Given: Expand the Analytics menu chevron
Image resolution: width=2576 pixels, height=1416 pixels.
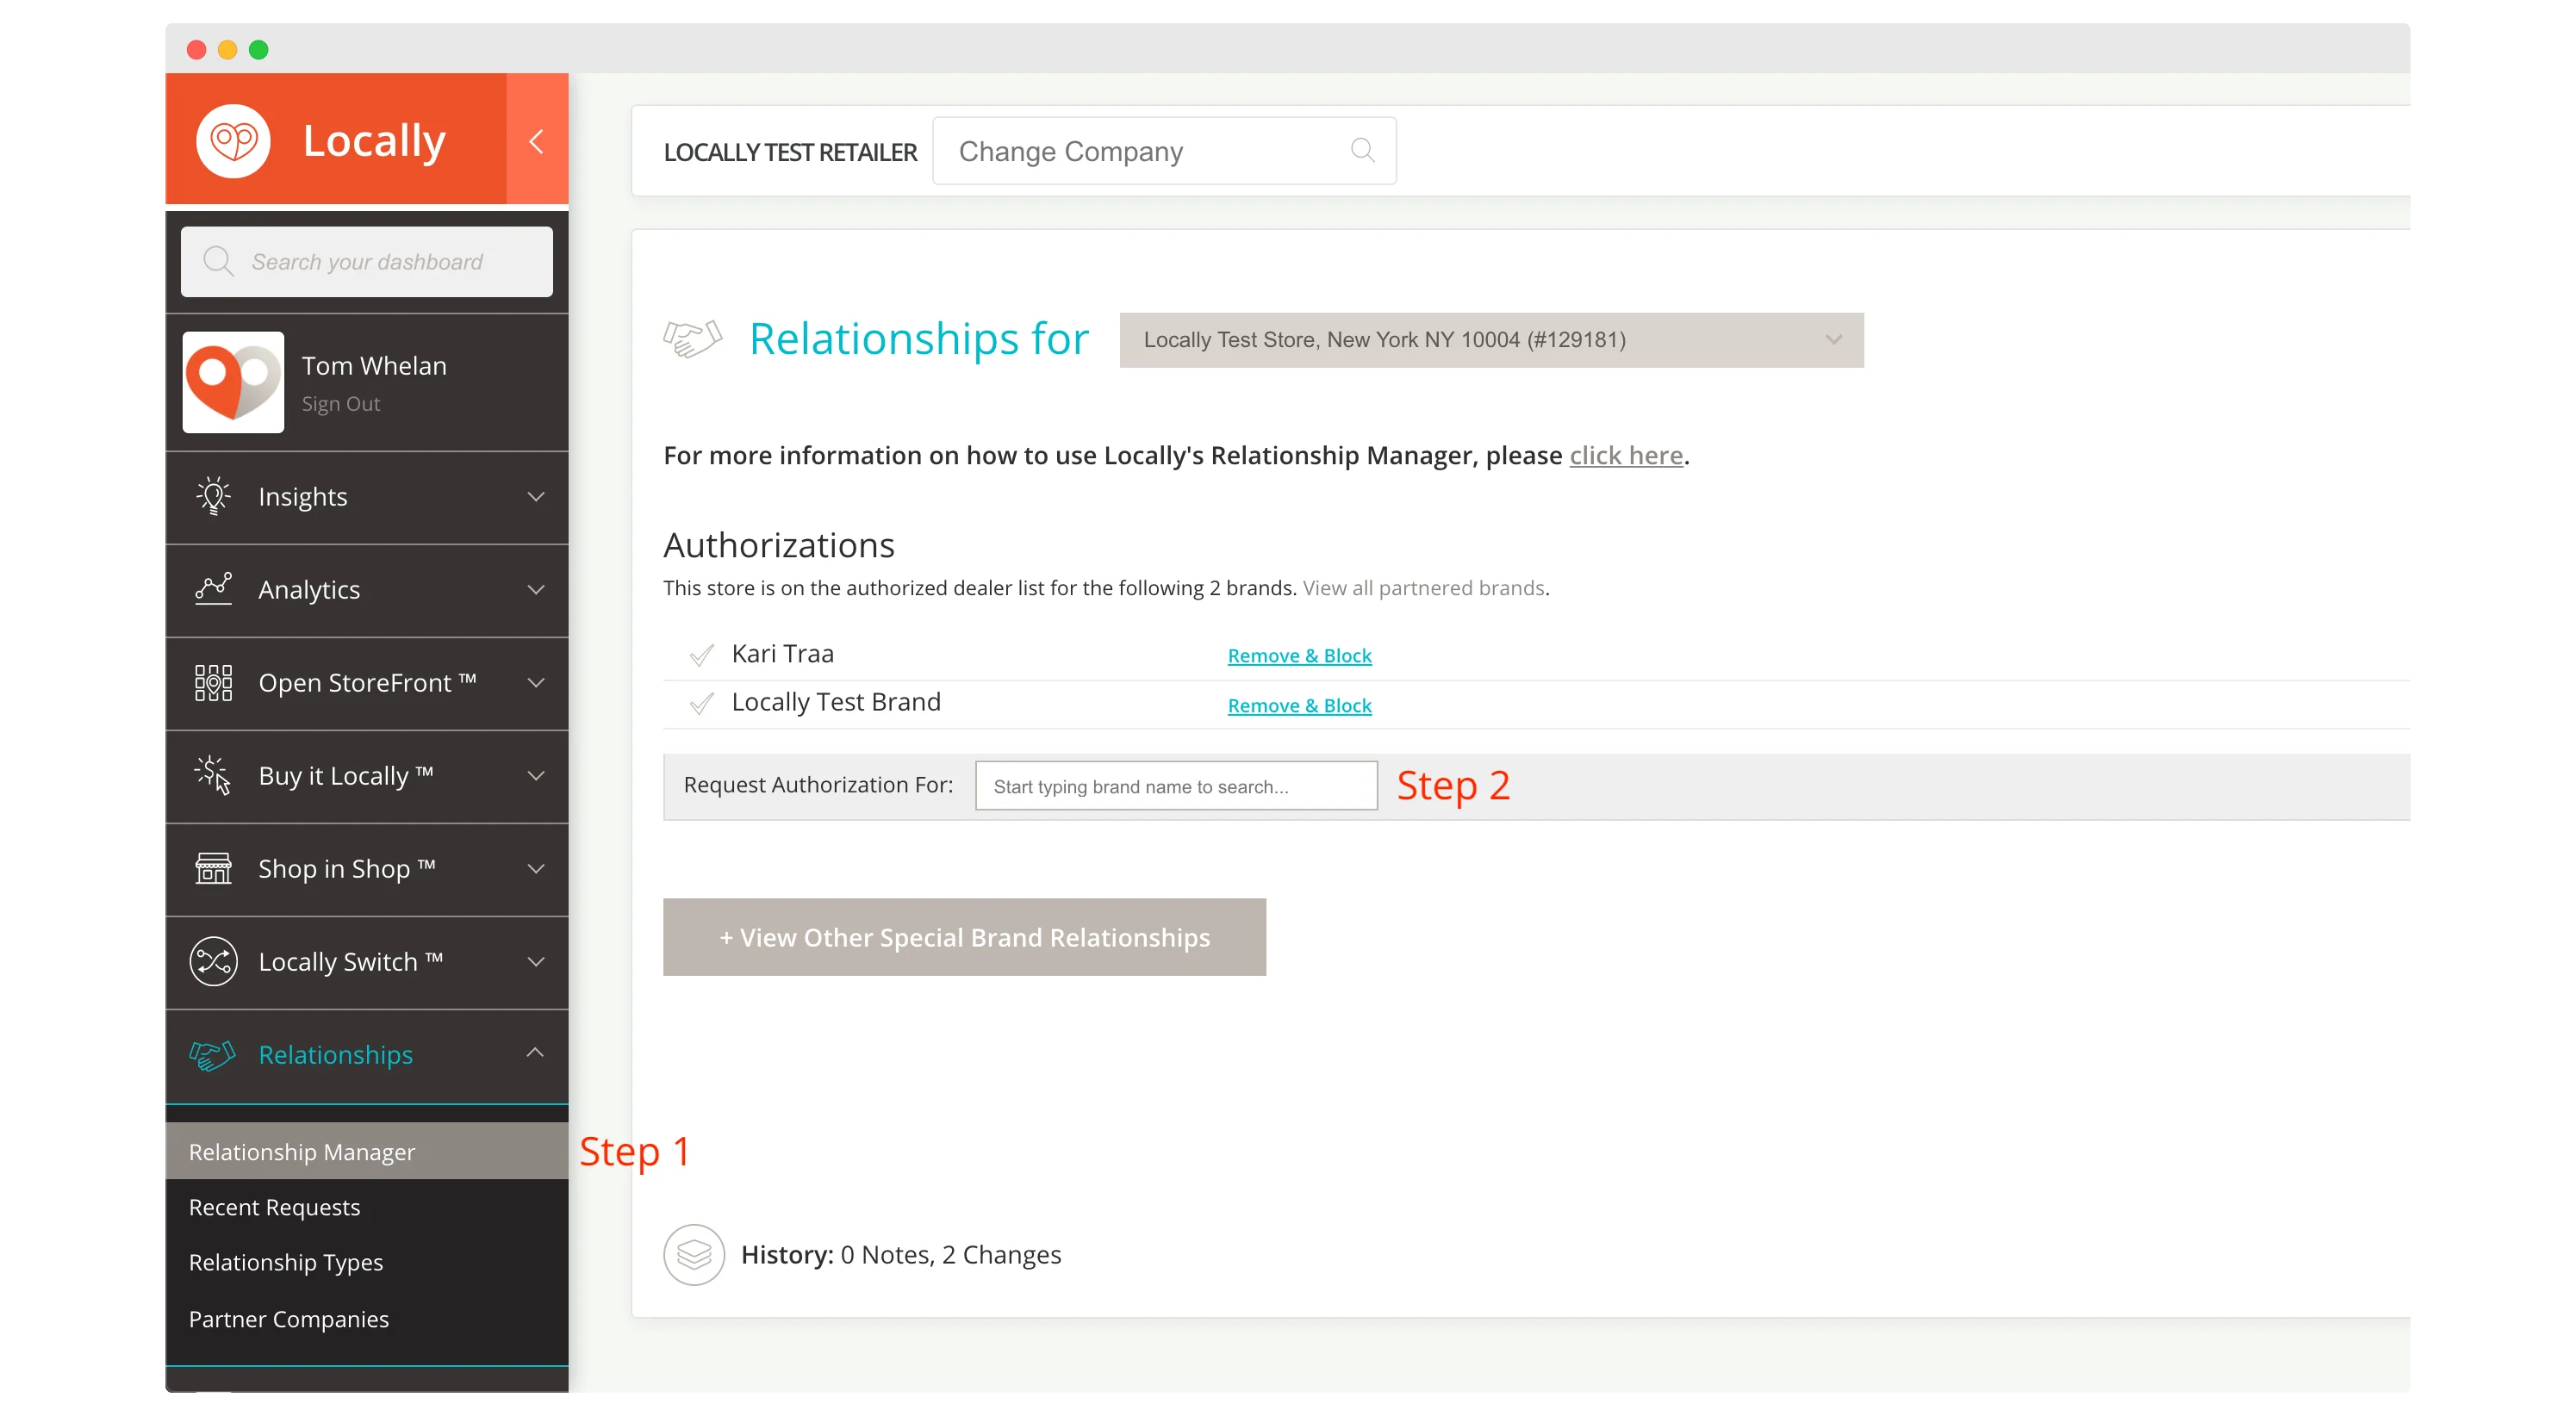Looking at the screenshot, I should [536, 590].
